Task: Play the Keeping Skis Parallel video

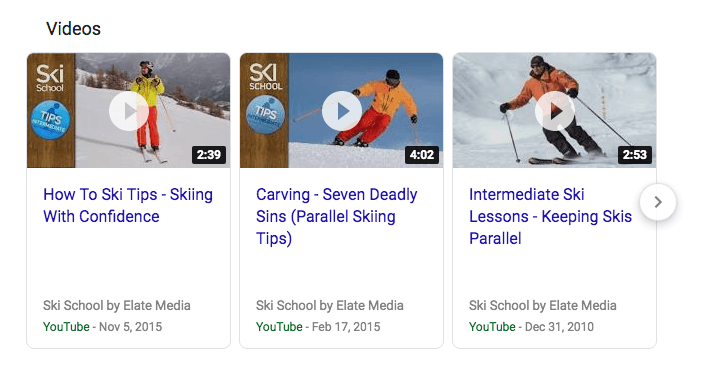Action: (x=555, y=111)
